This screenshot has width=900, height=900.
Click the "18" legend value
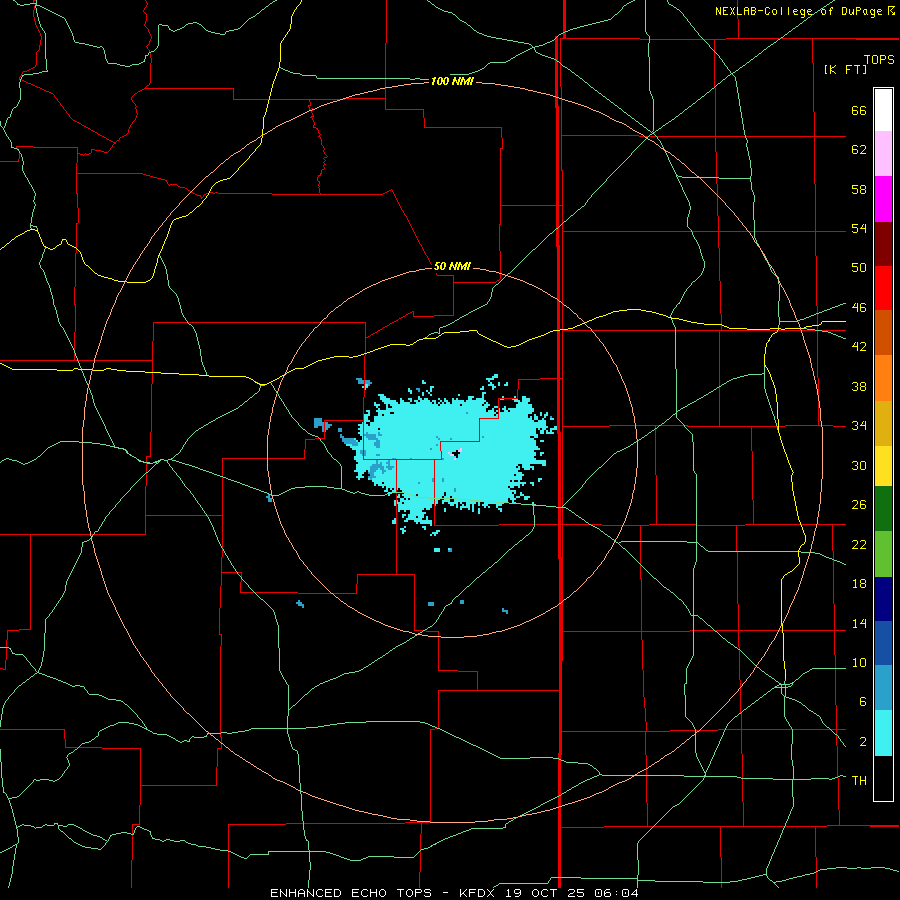point(859,584)
